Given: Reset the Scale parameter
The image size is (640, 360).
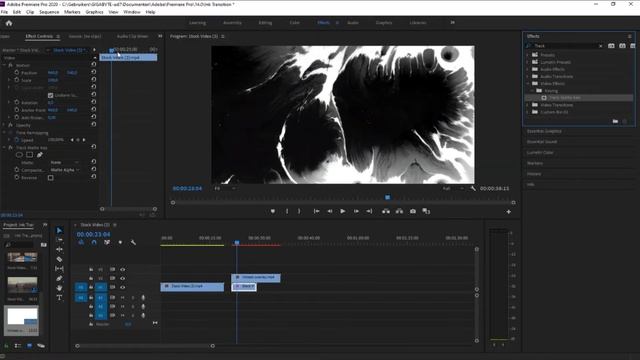Looking at the screenshot, I should point(93,80).
